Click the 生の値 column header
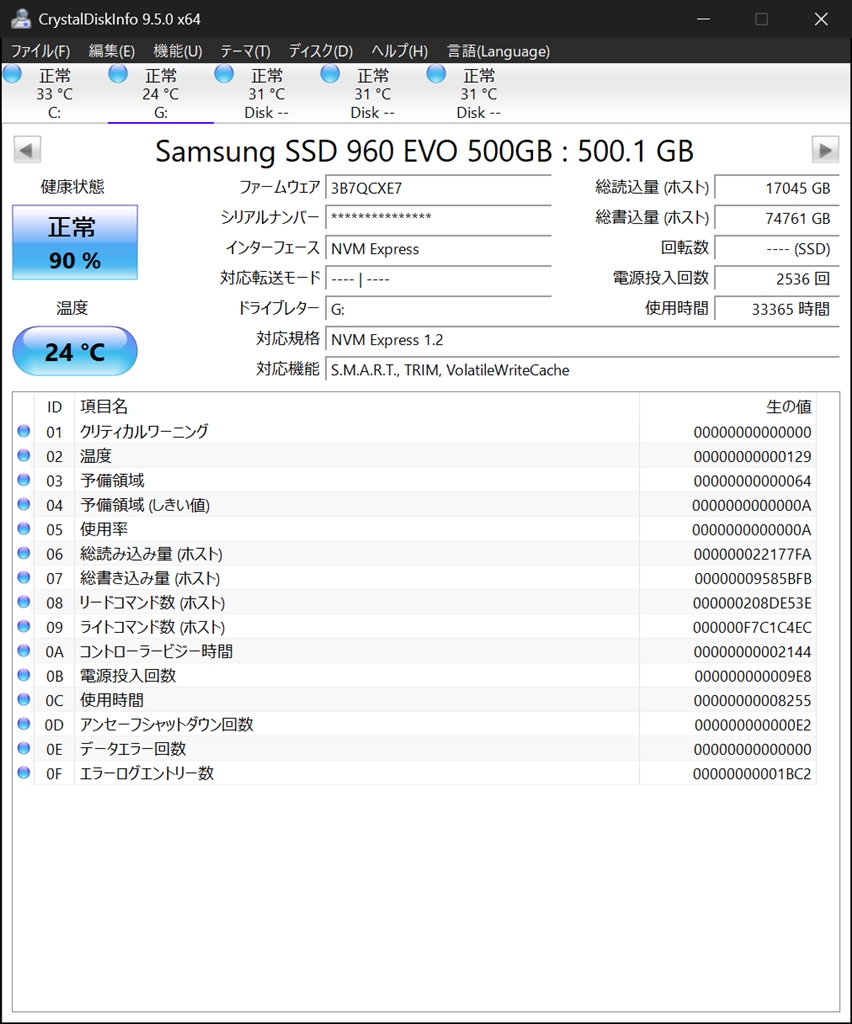Image resolution: width=852 pixels, height=1024 pixels. coord(727,407)
